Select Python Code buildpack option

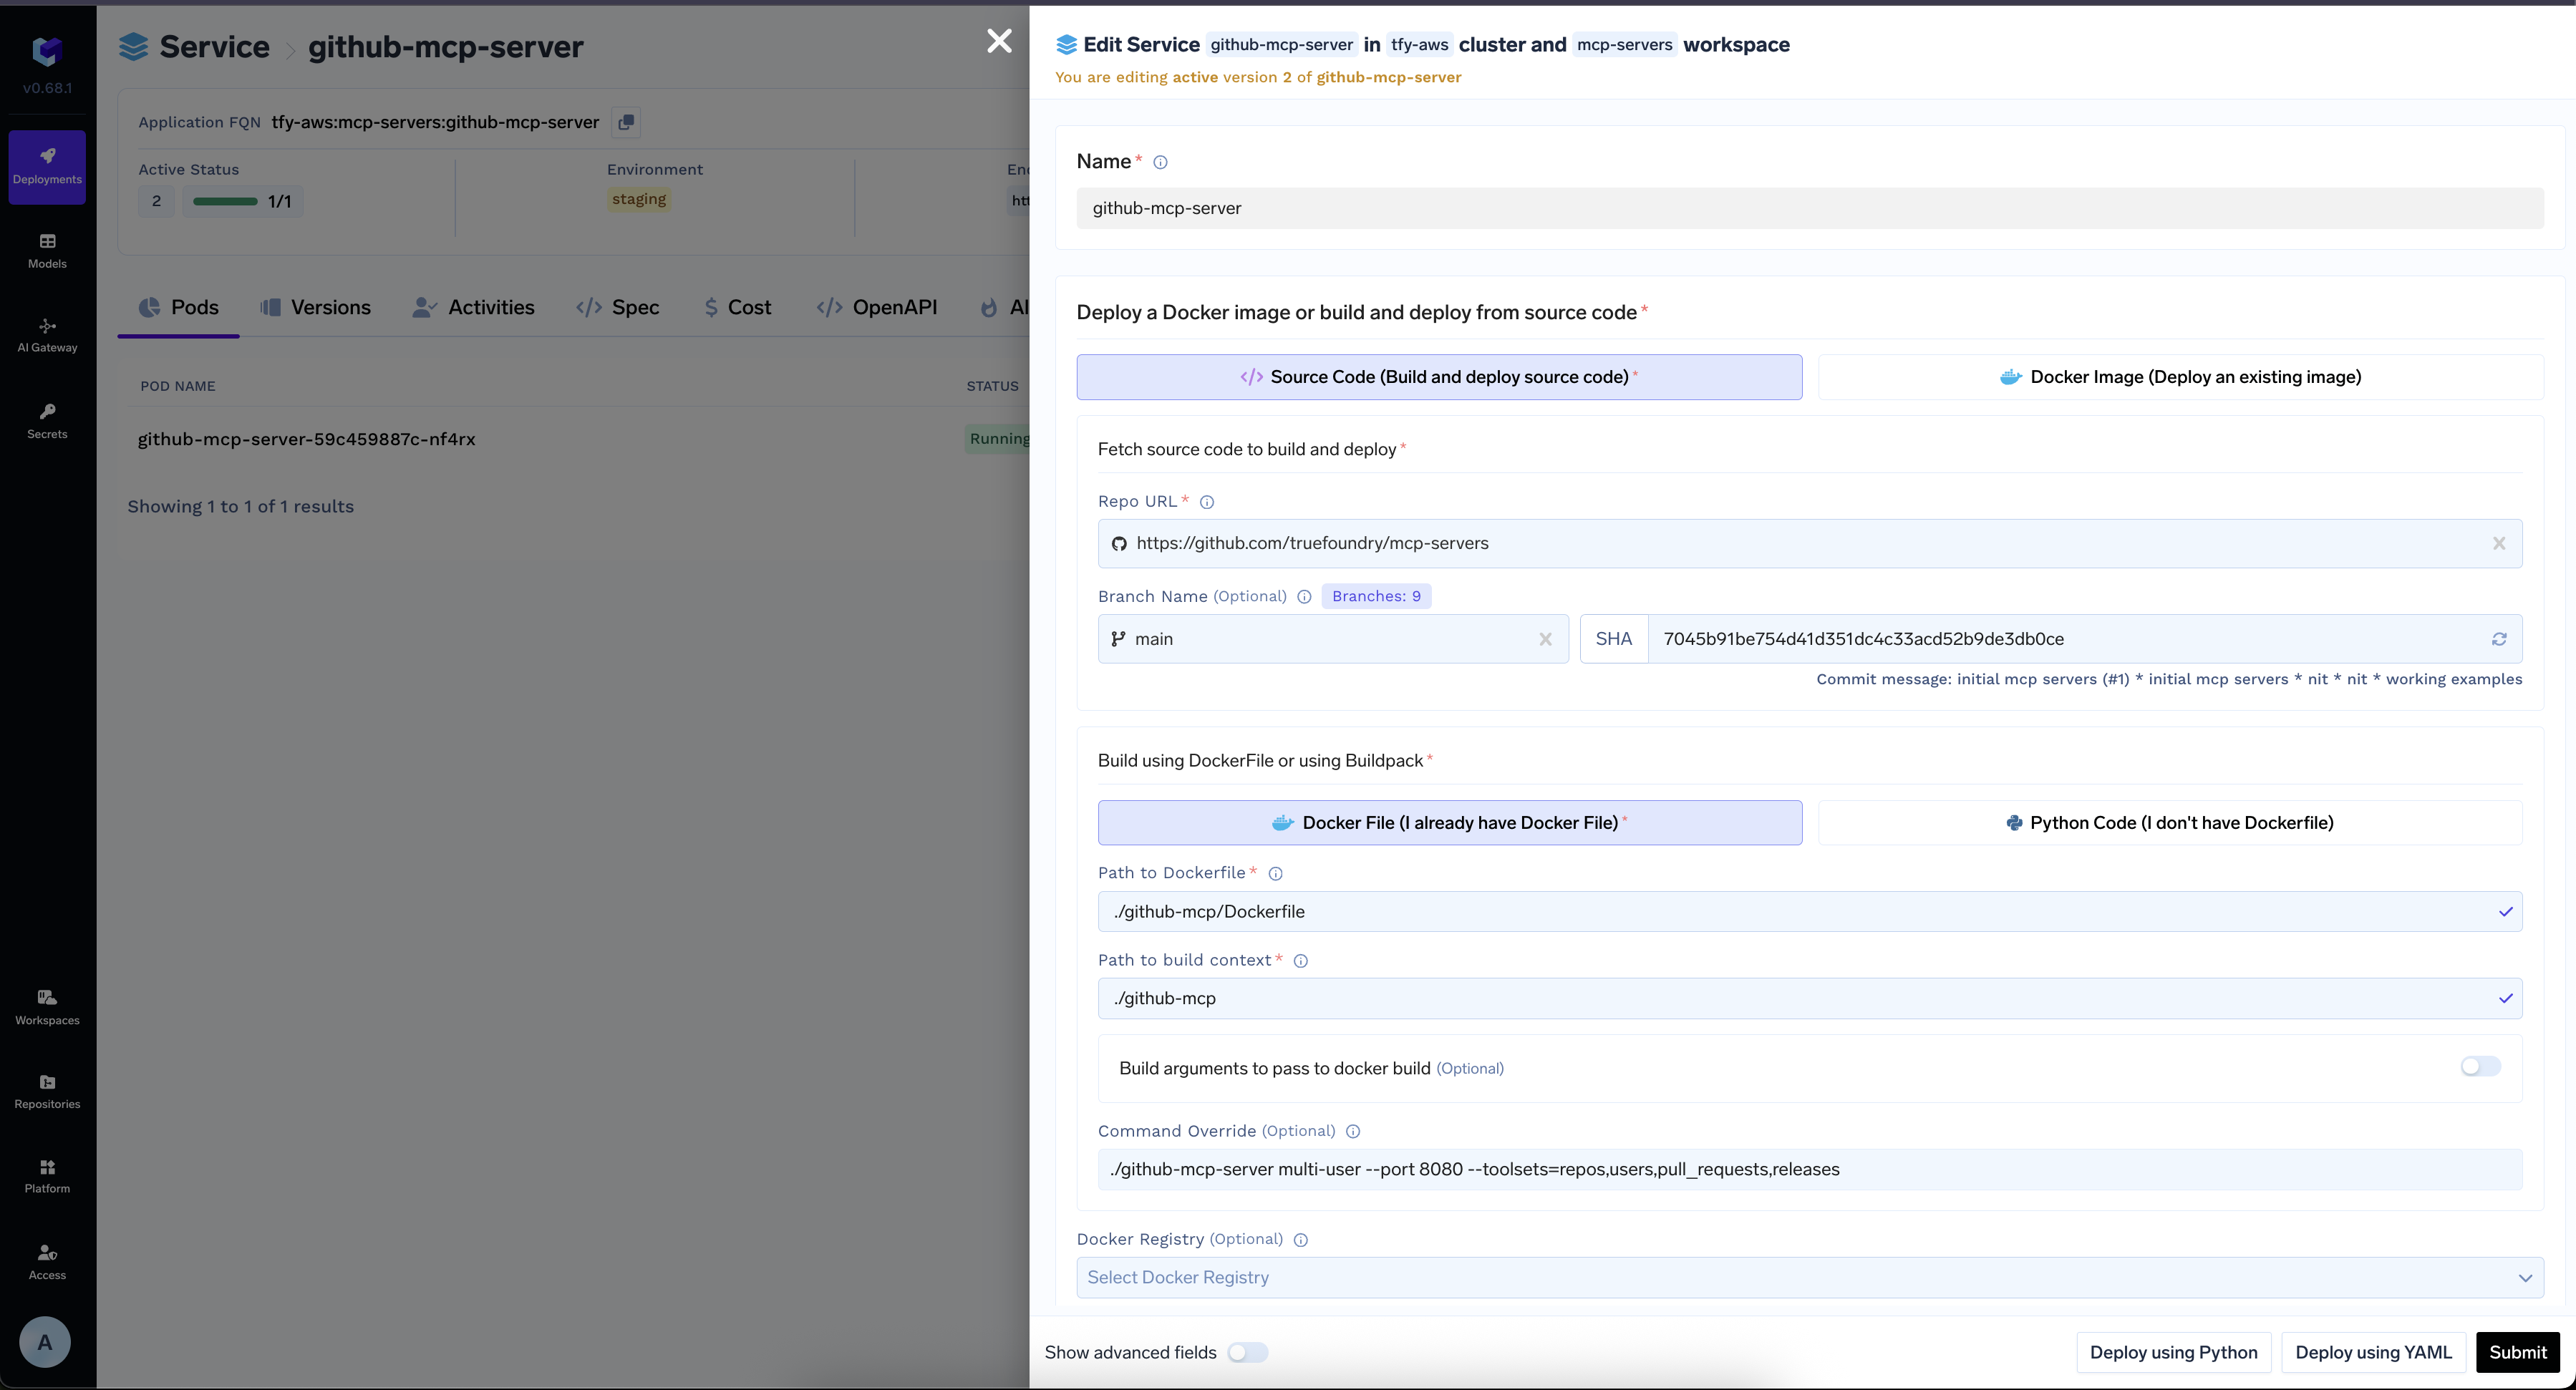[2169, 822]
